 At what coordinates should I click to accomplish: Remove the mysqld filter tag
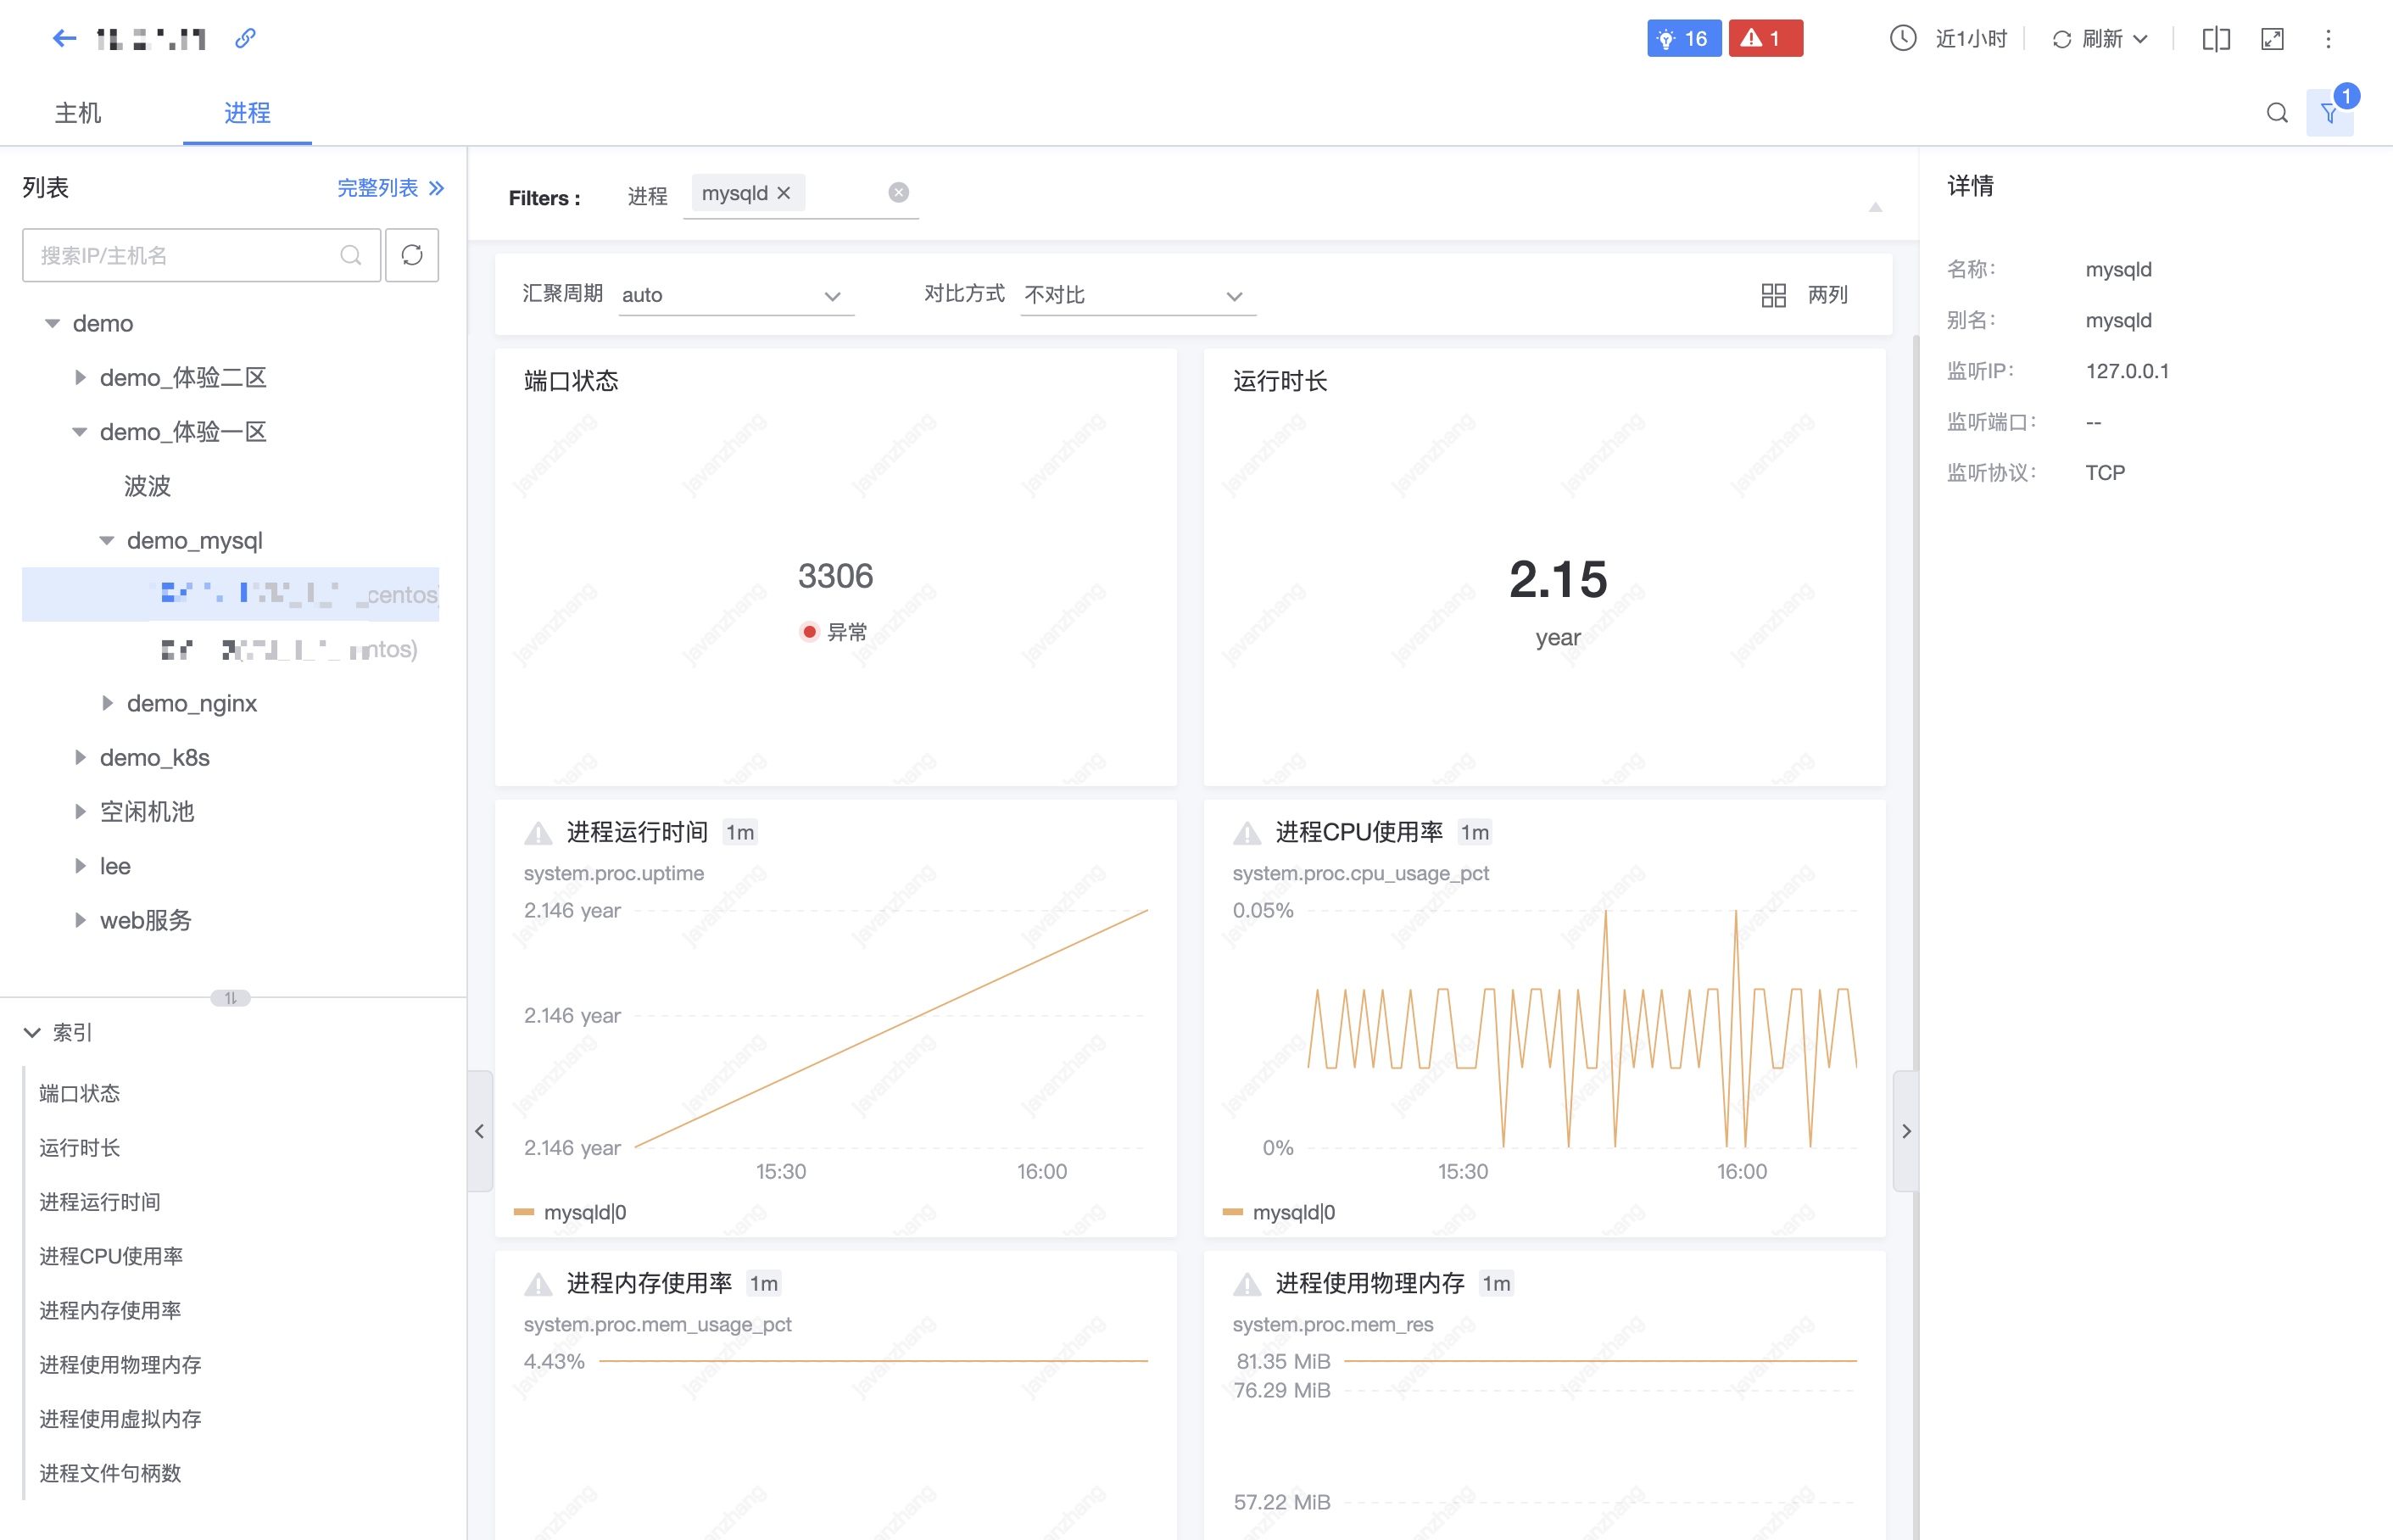[784, 193]
